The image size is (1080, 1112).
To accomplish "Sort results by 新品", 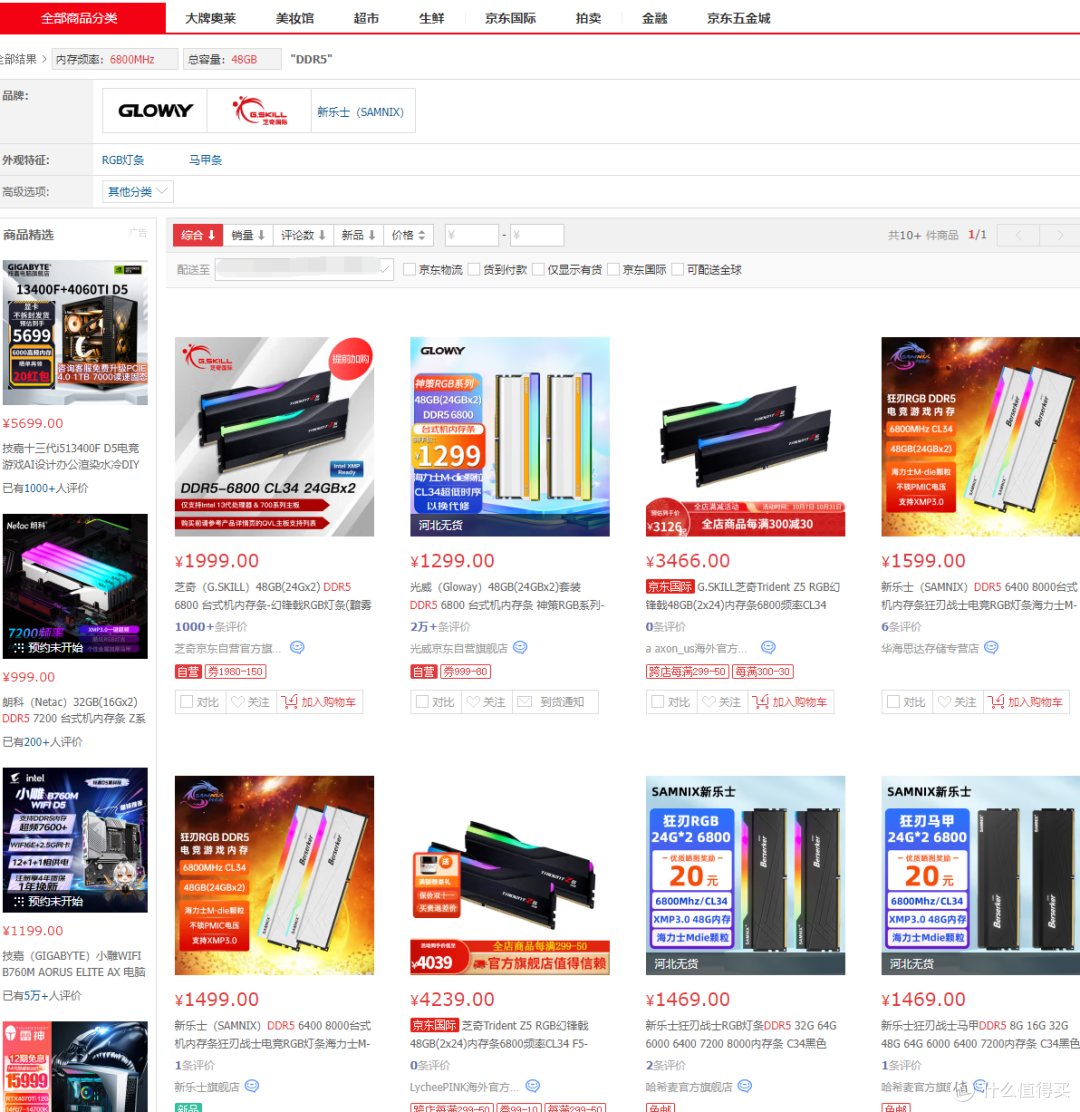I will point(358,235).
